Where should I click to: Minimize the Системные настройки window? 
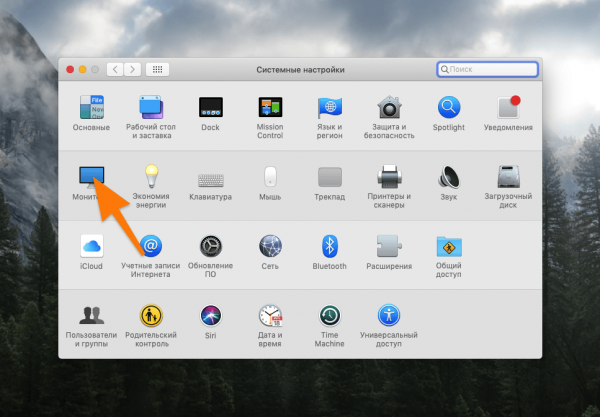[x=83, y=69]
